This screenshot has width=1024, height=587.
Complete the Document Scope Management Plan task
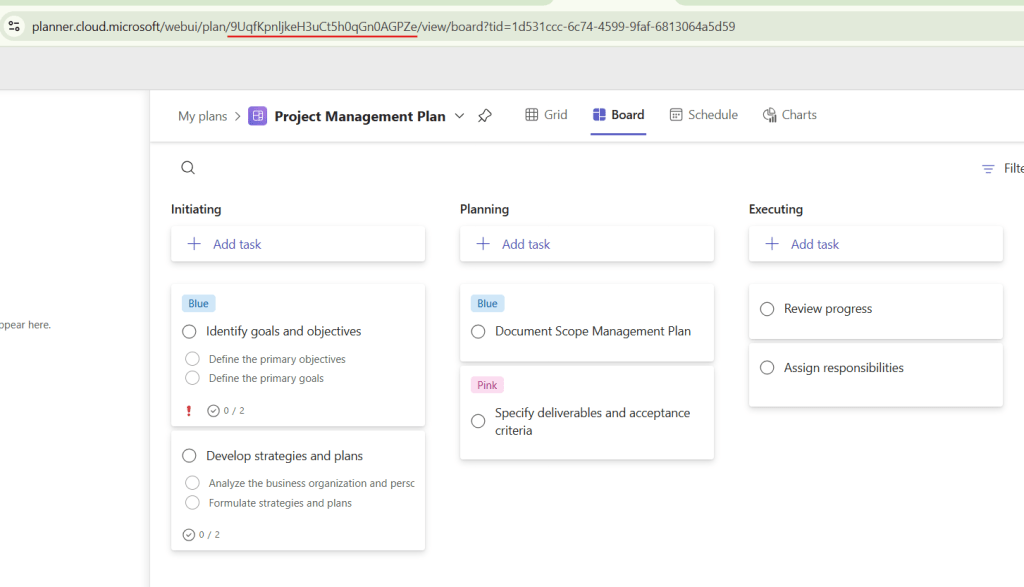point(478,331)
